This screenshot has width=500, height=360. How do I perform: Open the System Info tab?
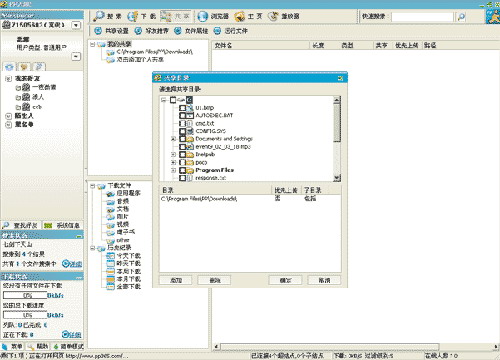(63, 225)
